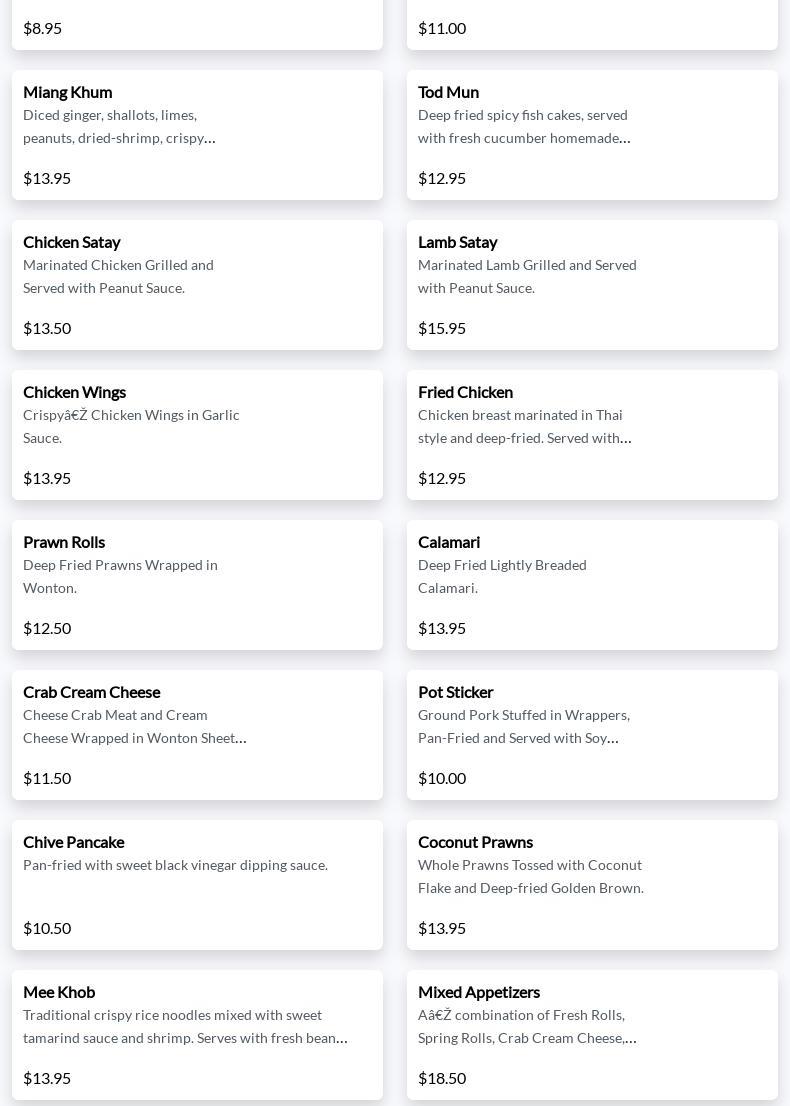Open the Crab Cream Cheese item

[x=198, y=735]
